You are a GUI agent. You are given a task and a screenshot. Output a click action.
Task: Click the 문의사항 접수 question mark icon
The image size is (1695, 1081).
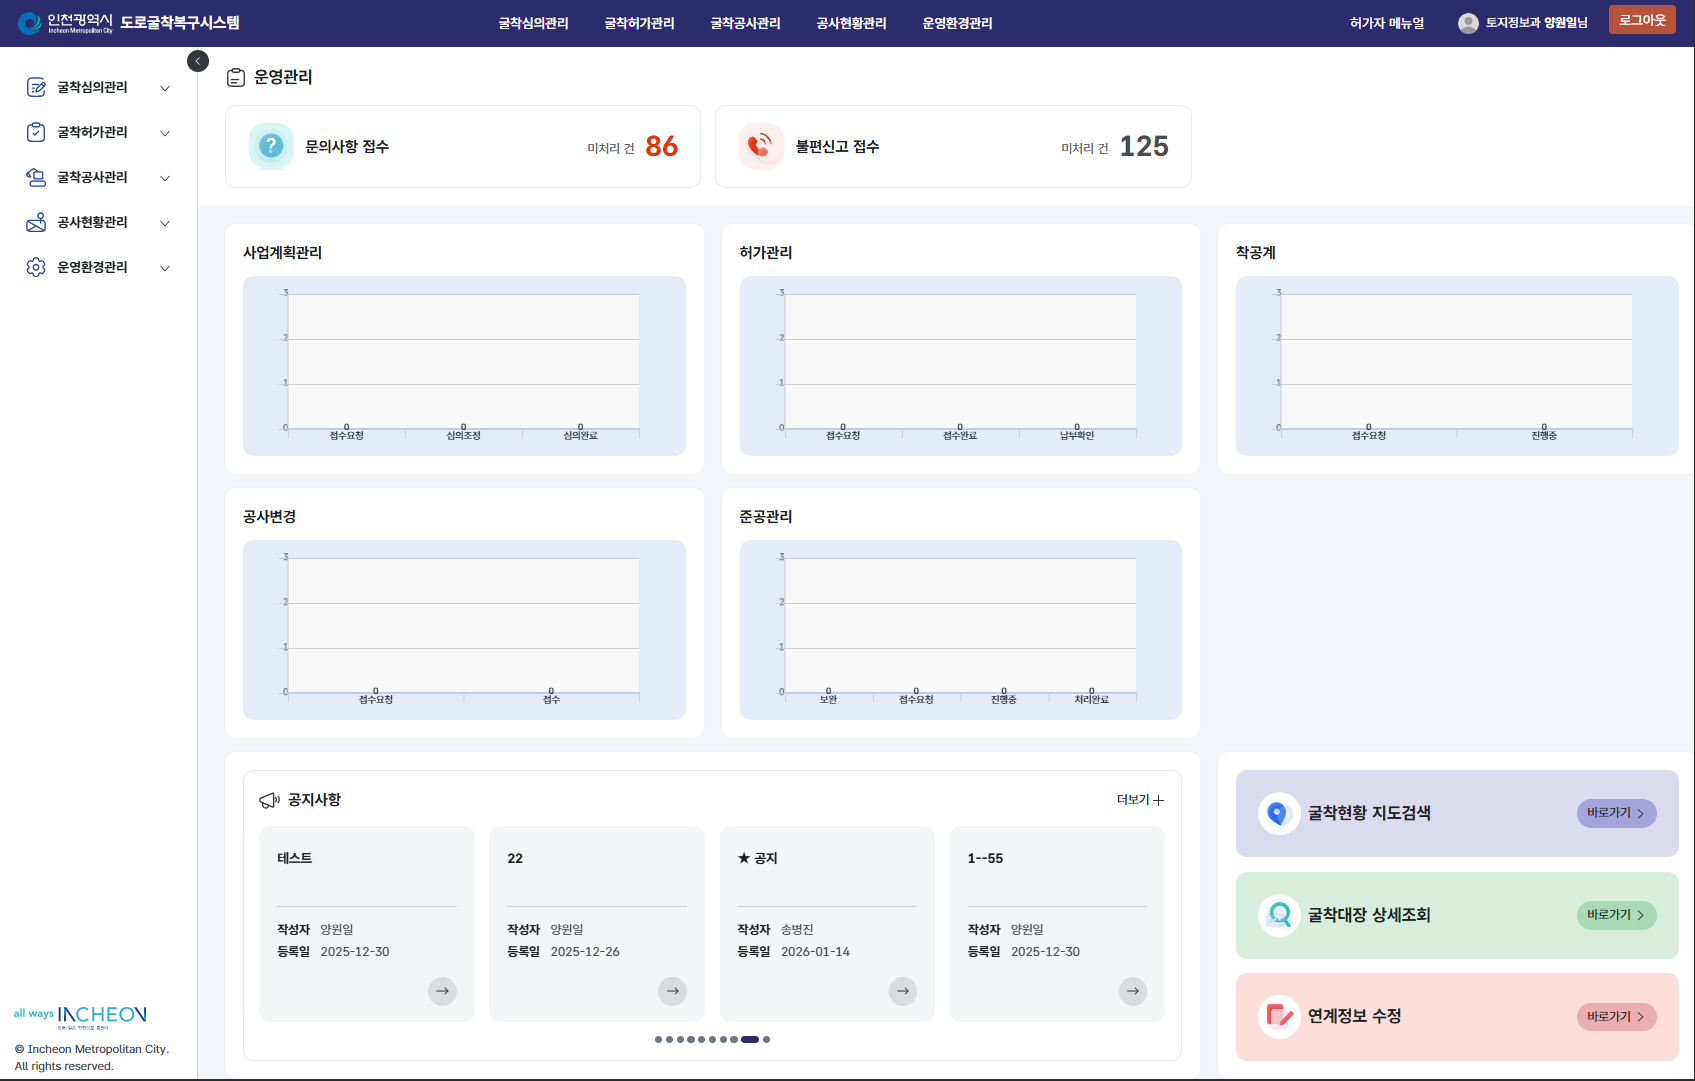[271, 146]
